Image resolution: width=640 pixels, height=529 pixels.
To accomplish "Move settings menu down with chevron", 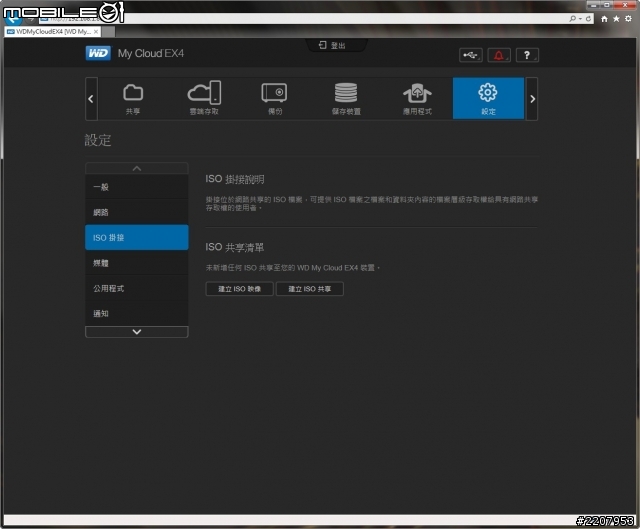I will tap(137, 332).
